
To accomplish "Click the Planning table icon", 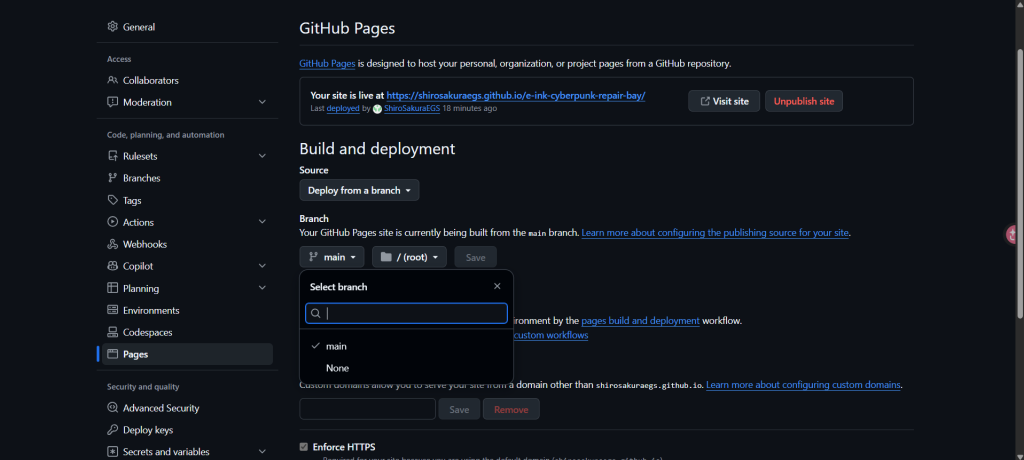I will click(112, 288).
